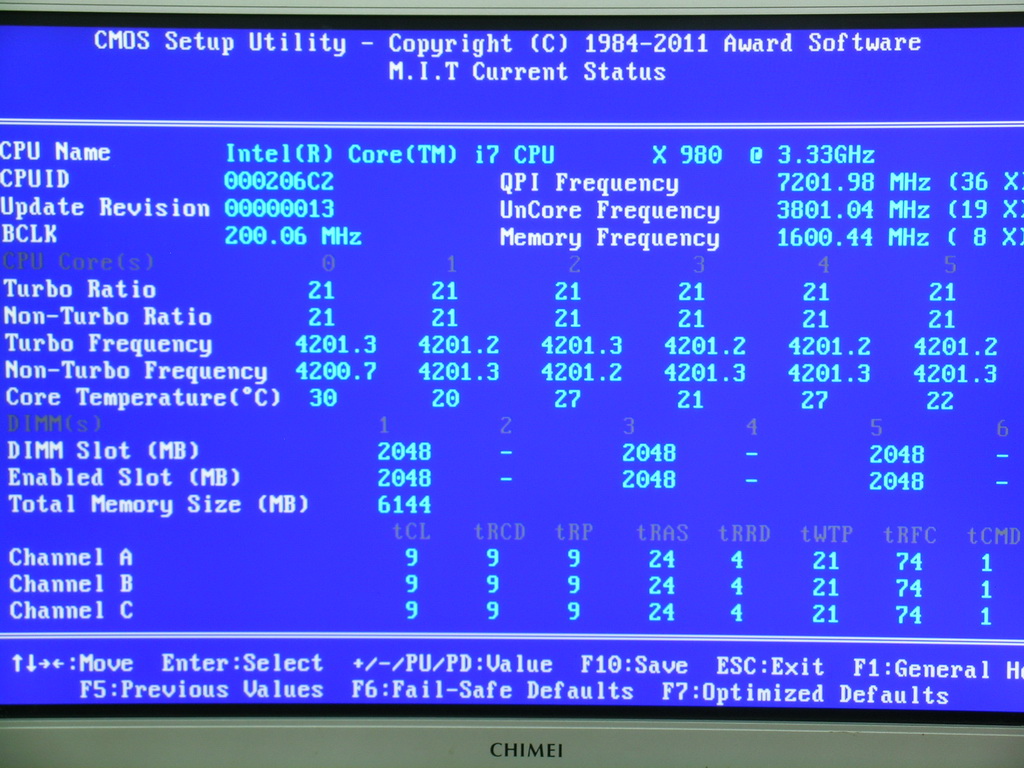
Task: Select the "DIMM Slot (MB)" row label
Action: tap(103, 451)
